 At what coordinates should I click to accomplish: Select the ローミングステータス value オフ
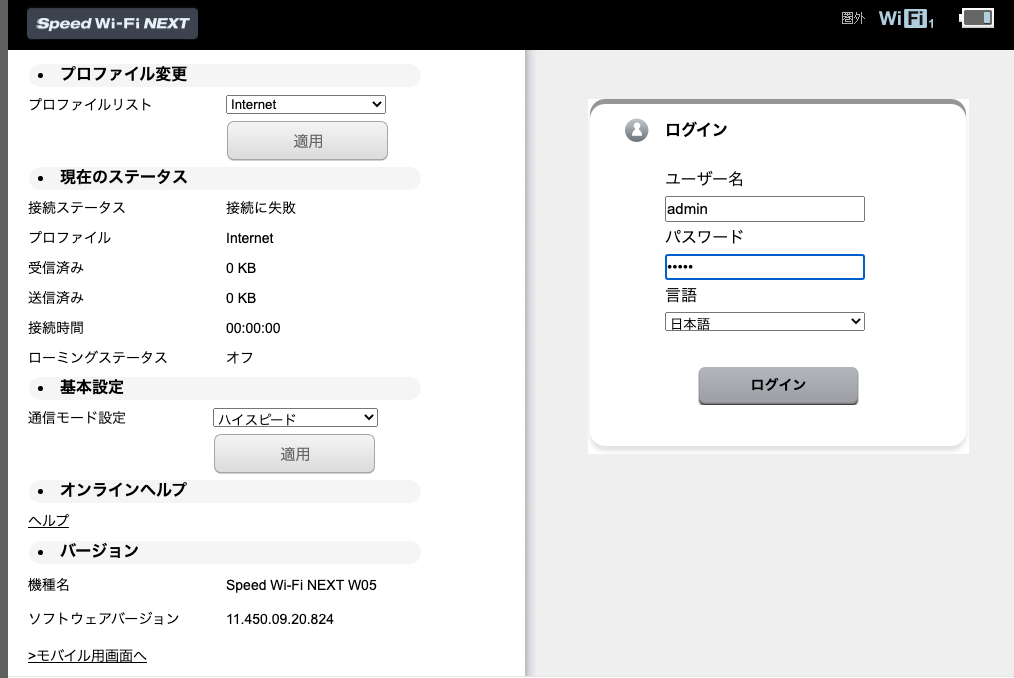point(239,358)
